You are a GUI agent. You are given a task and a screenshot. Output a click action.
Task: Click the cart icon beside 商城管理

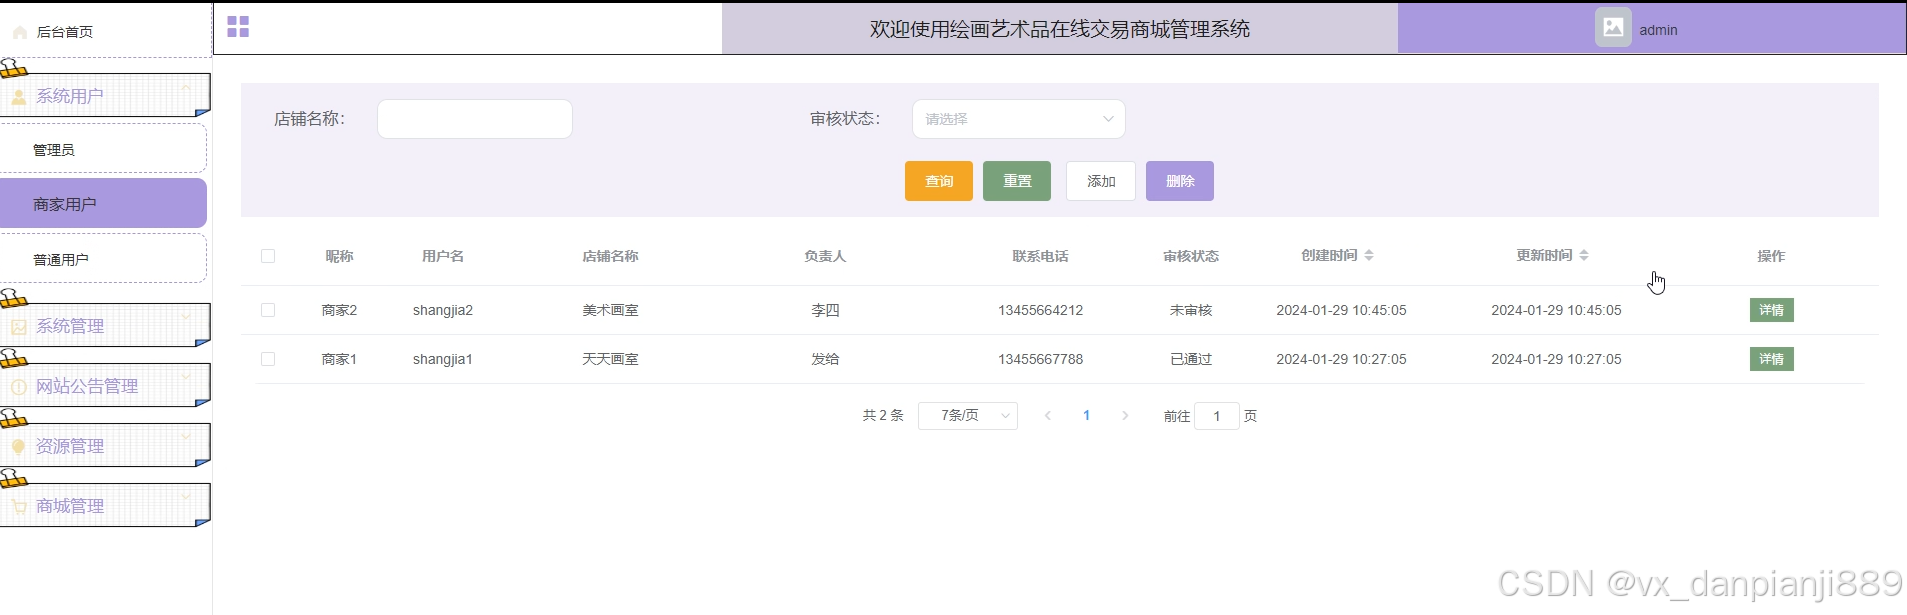point(19,507)
